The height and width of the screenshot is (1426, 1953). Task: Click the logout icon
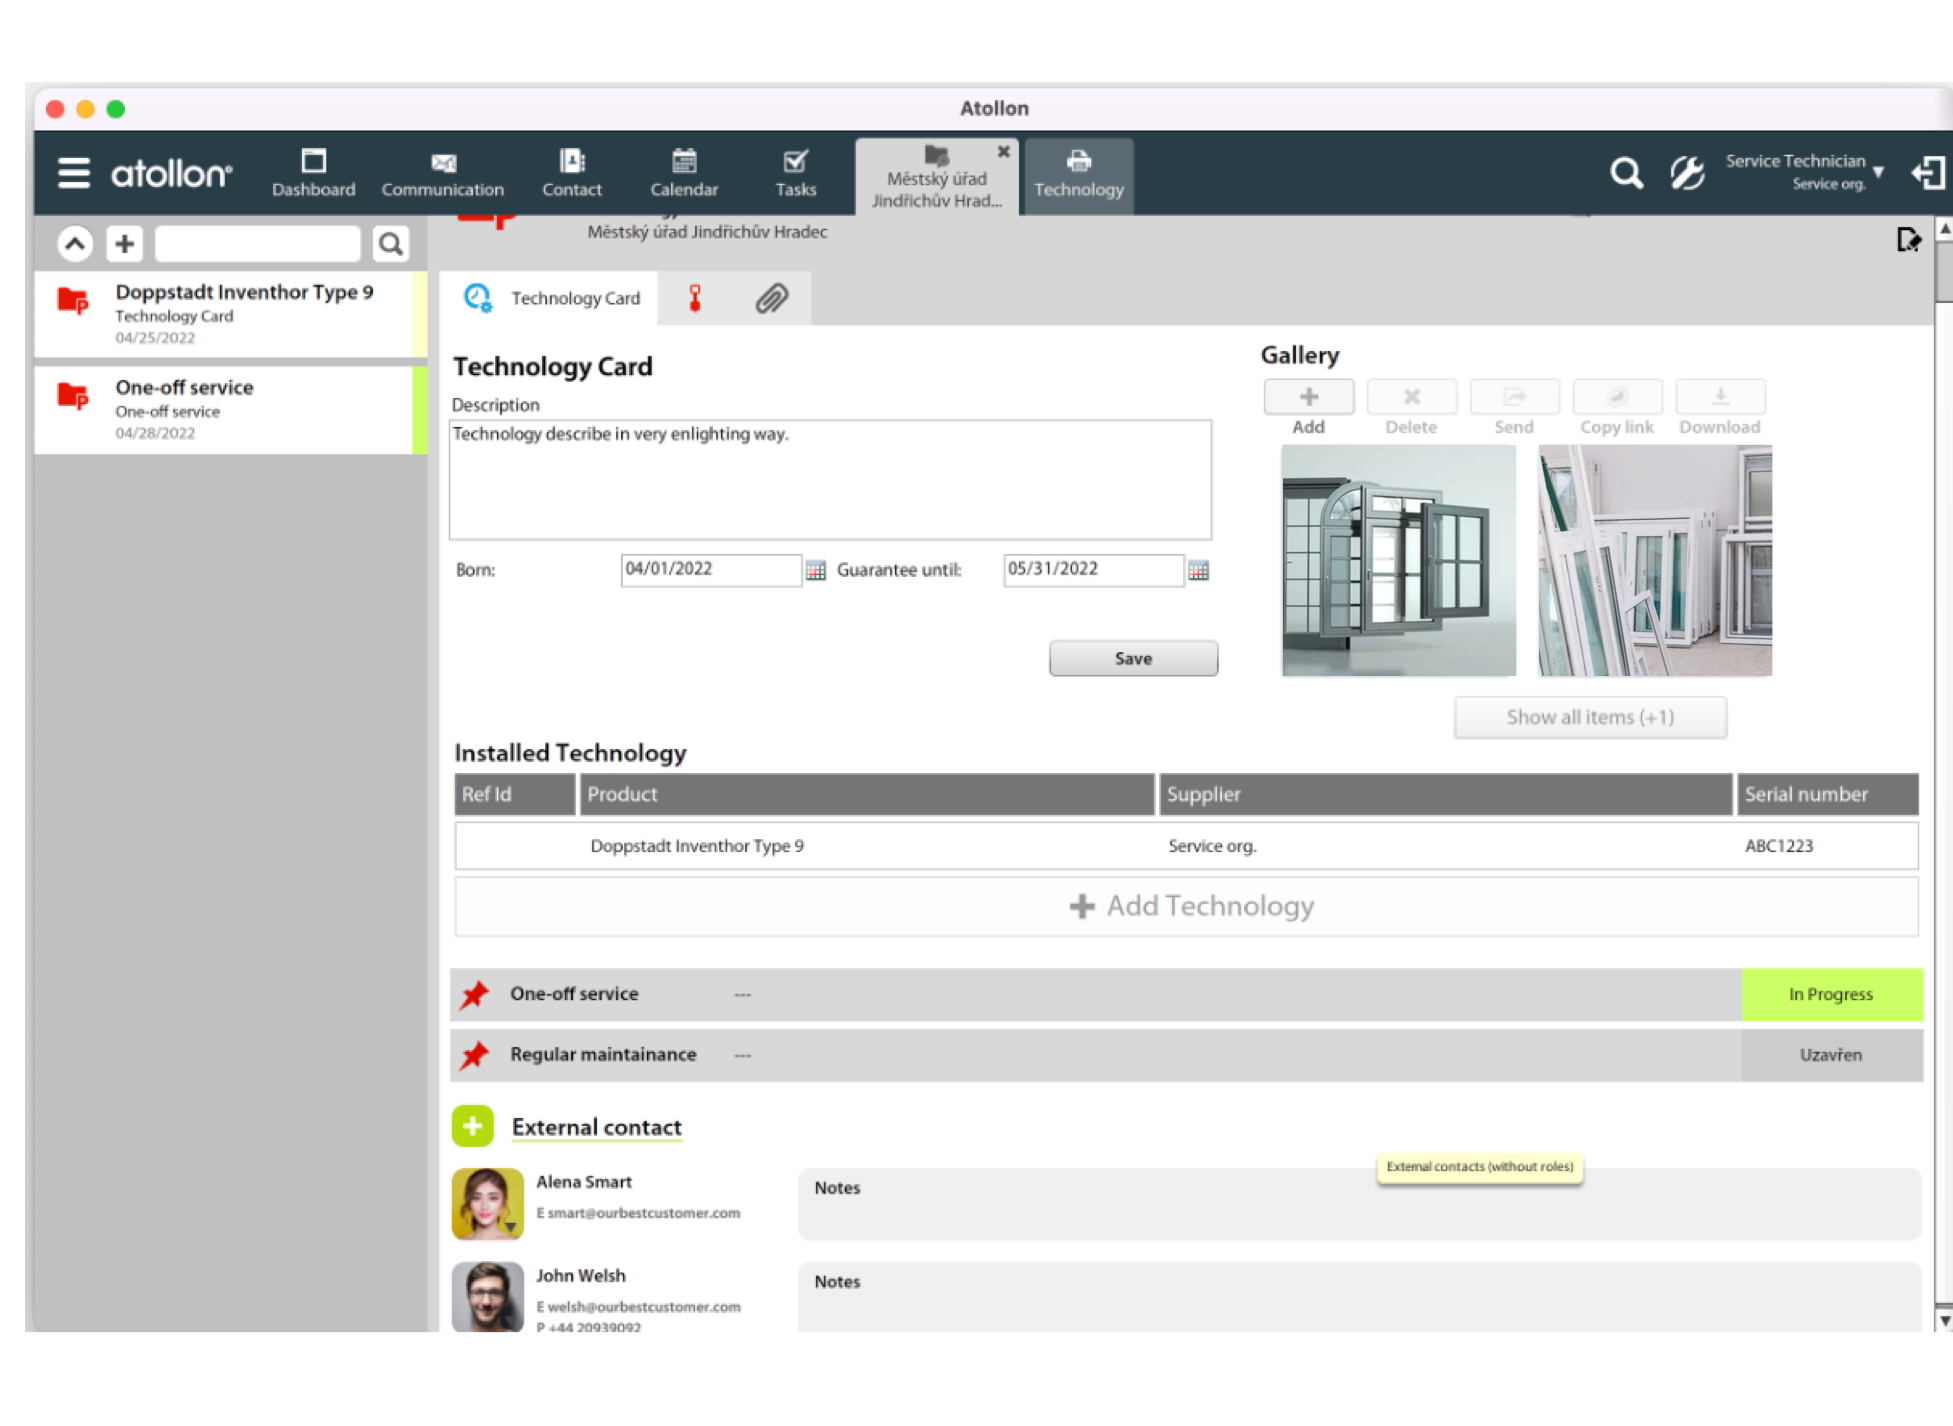tap(1928, 173)
